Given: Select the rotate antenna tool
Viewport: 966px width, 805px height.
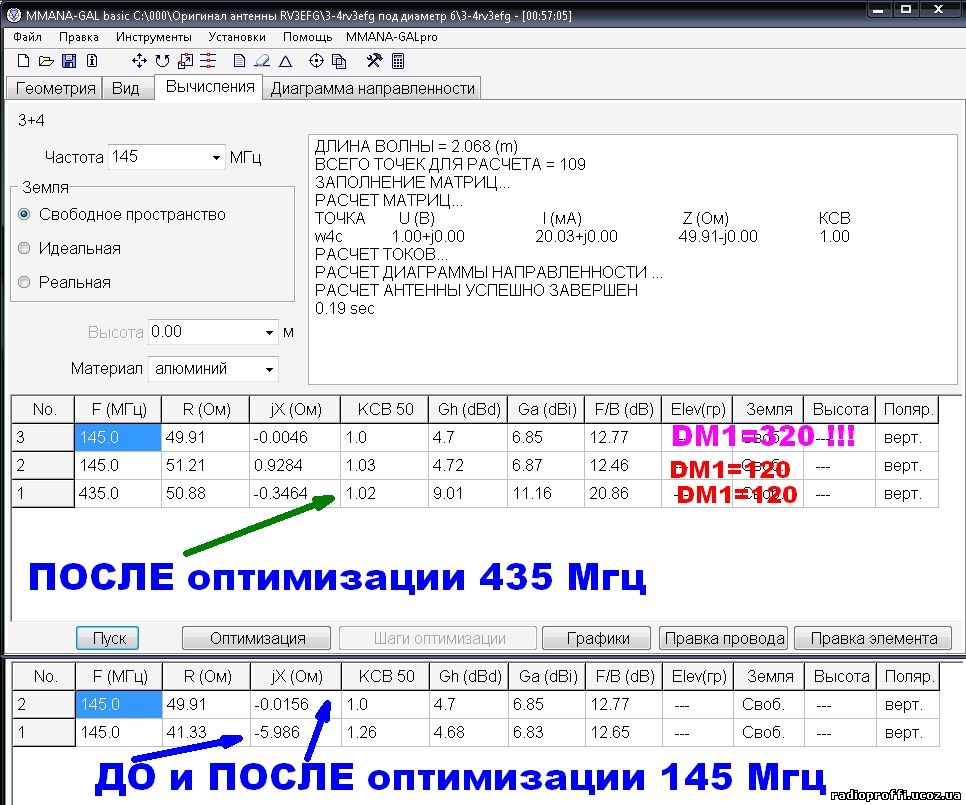Looking at the screenshot, I should click(x=162, y=60).
